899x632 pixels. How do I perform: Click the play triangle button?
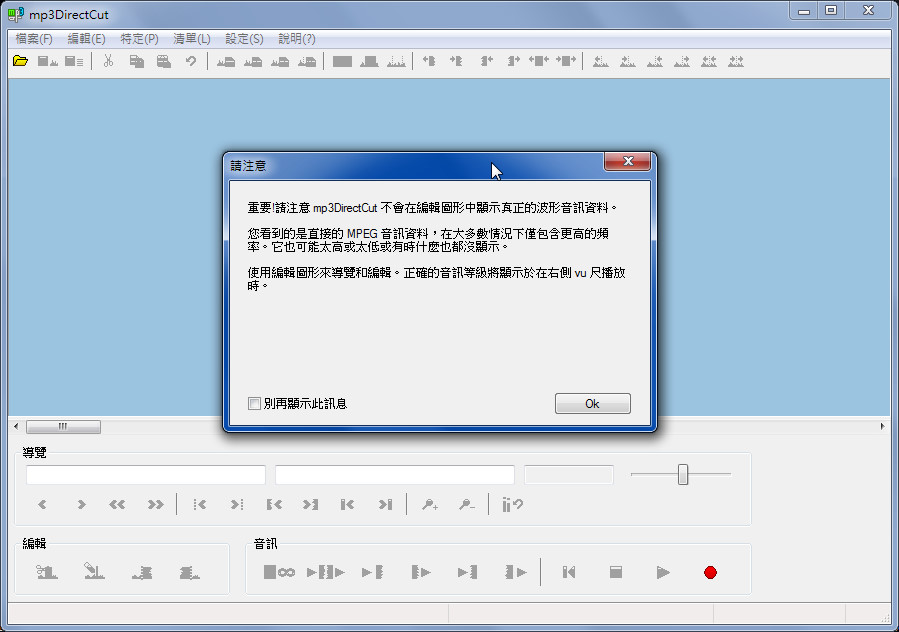click(x=663, y=572)
